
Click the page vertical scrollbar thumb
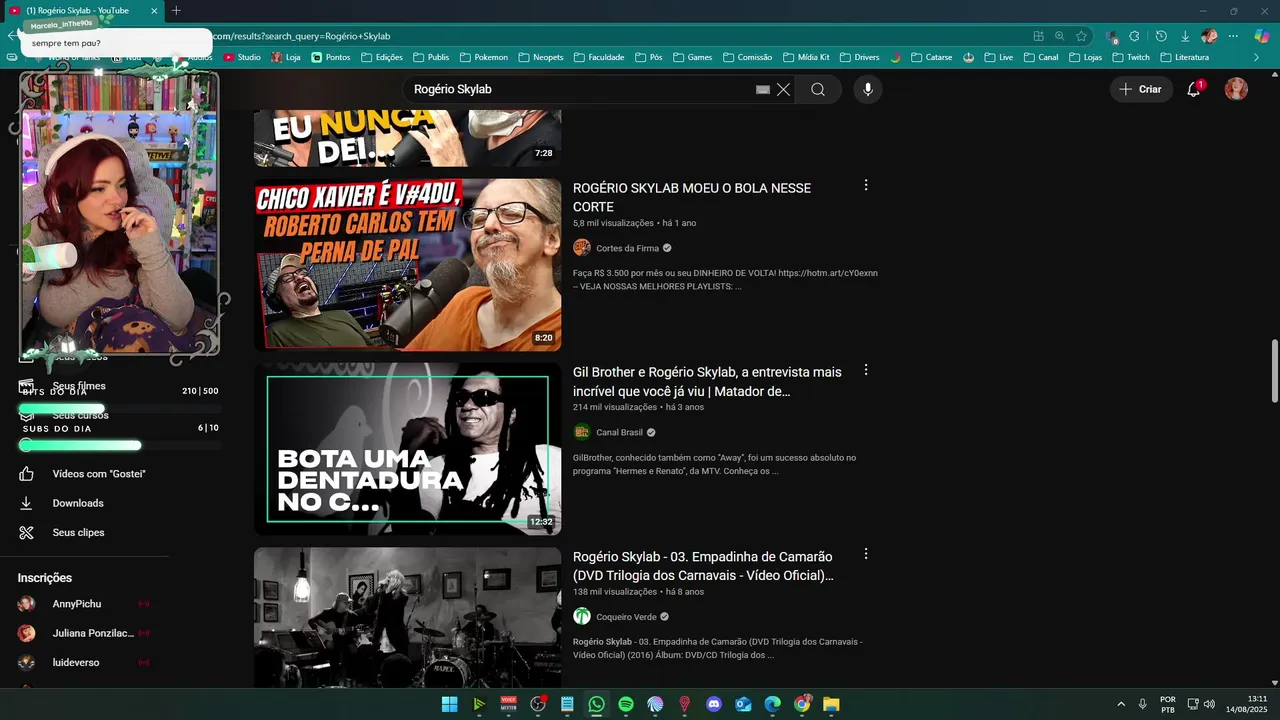pos(1274,372)
